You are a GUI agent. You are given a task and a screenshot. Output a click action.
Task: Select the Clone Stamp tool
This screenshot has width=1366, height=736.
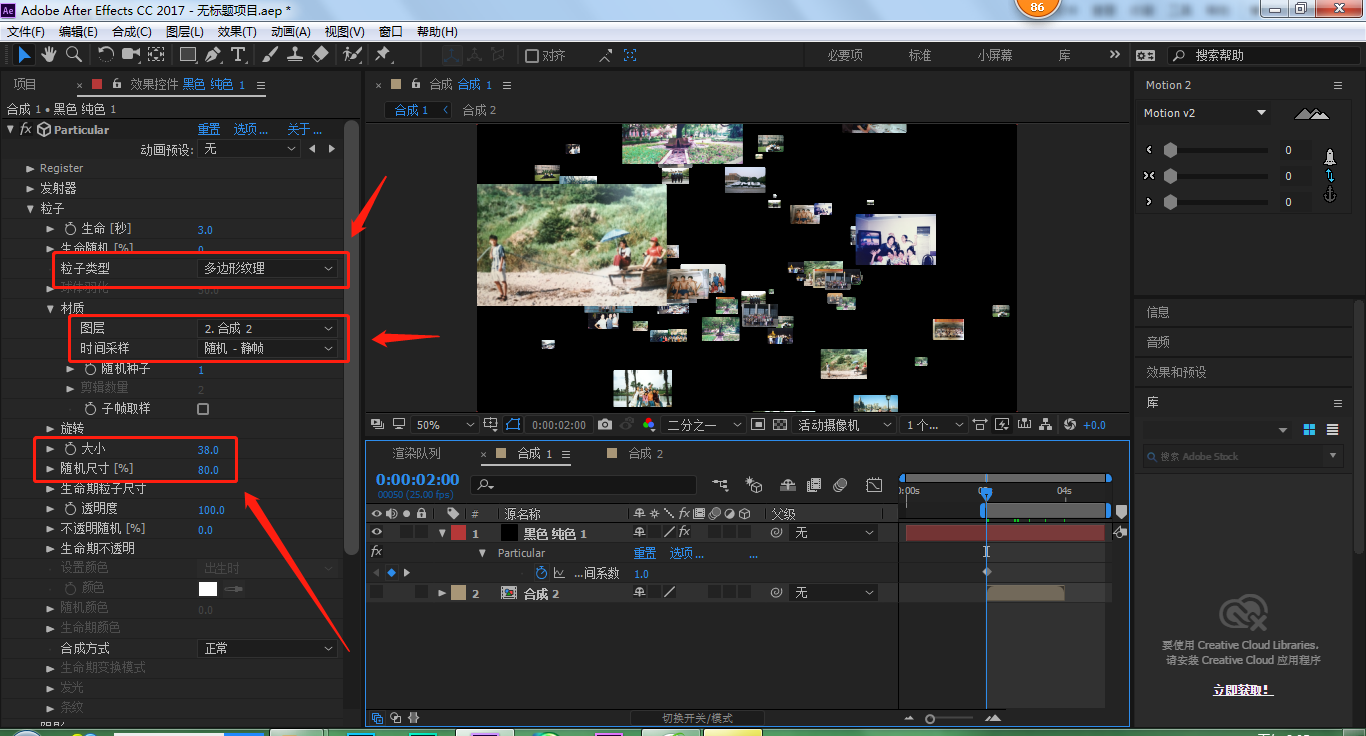296,54
